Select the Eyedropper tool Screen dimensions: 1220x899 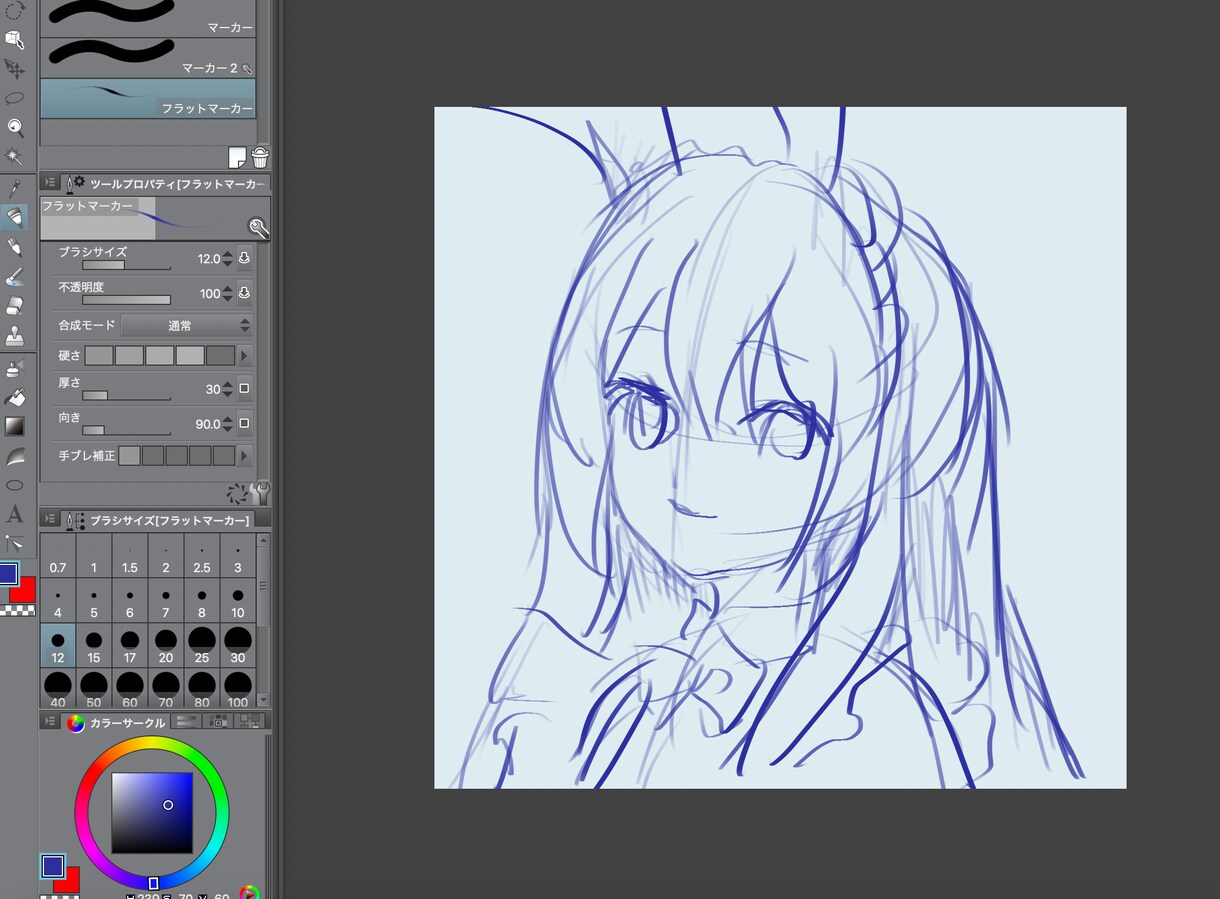point(15,187)
